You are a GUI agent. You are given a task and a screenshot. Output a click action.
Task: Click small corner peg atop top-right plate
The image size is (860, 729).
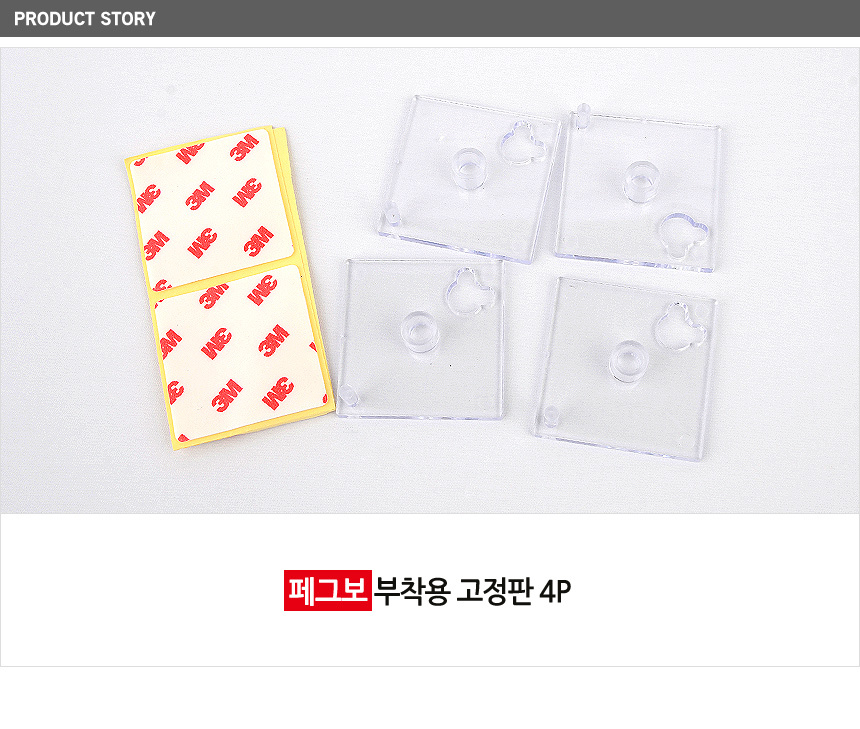click(582, 115)
